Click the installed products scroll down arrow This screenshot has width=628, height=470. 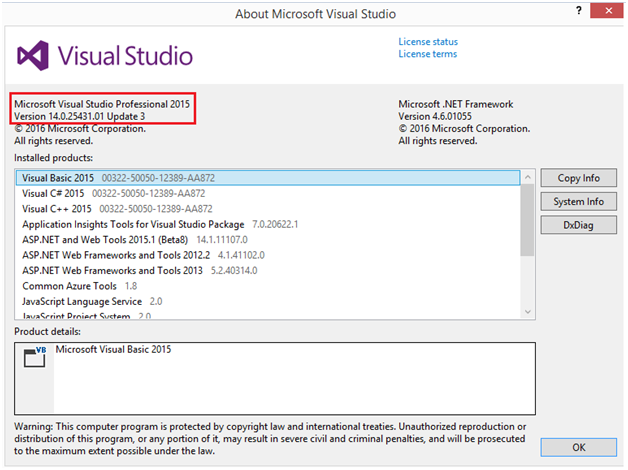528,311
